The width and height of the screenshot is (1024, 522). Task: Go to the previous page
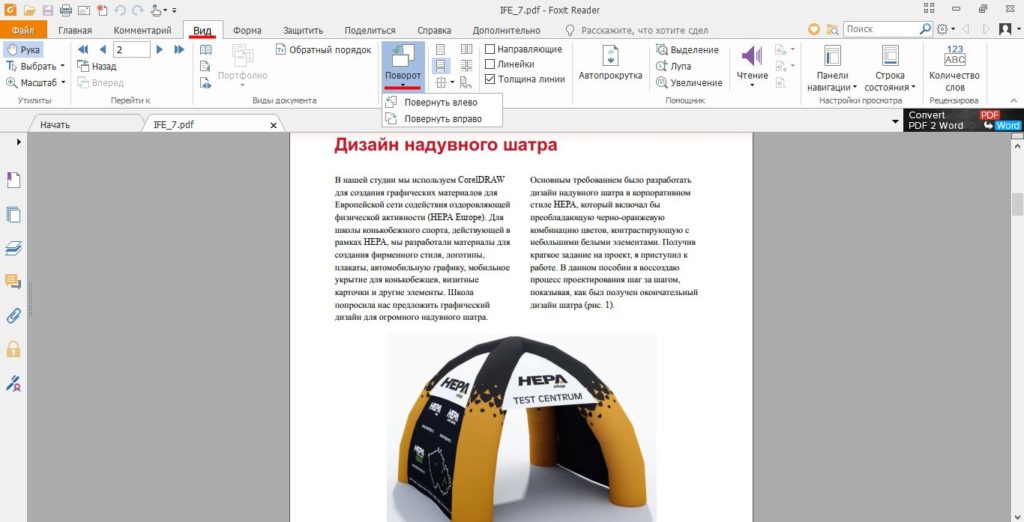point(103,50)
